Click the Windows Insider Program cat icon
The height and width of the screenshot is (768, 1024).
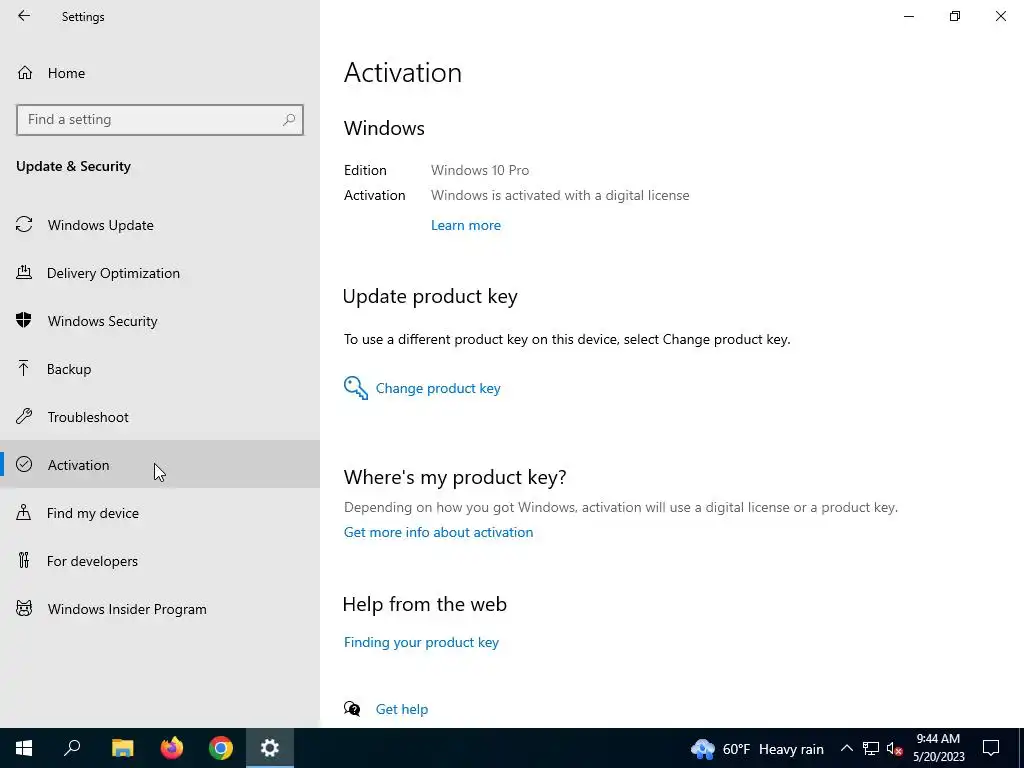tap(24, 609)
